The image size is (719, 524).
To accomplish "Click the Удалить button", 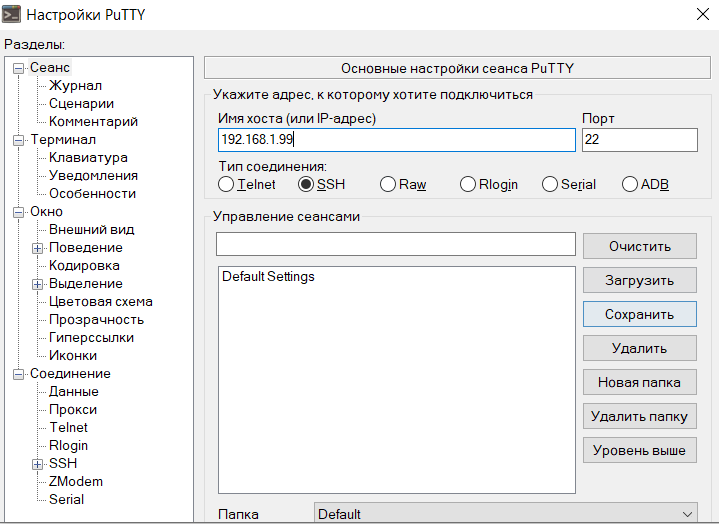I will [640, 348].
